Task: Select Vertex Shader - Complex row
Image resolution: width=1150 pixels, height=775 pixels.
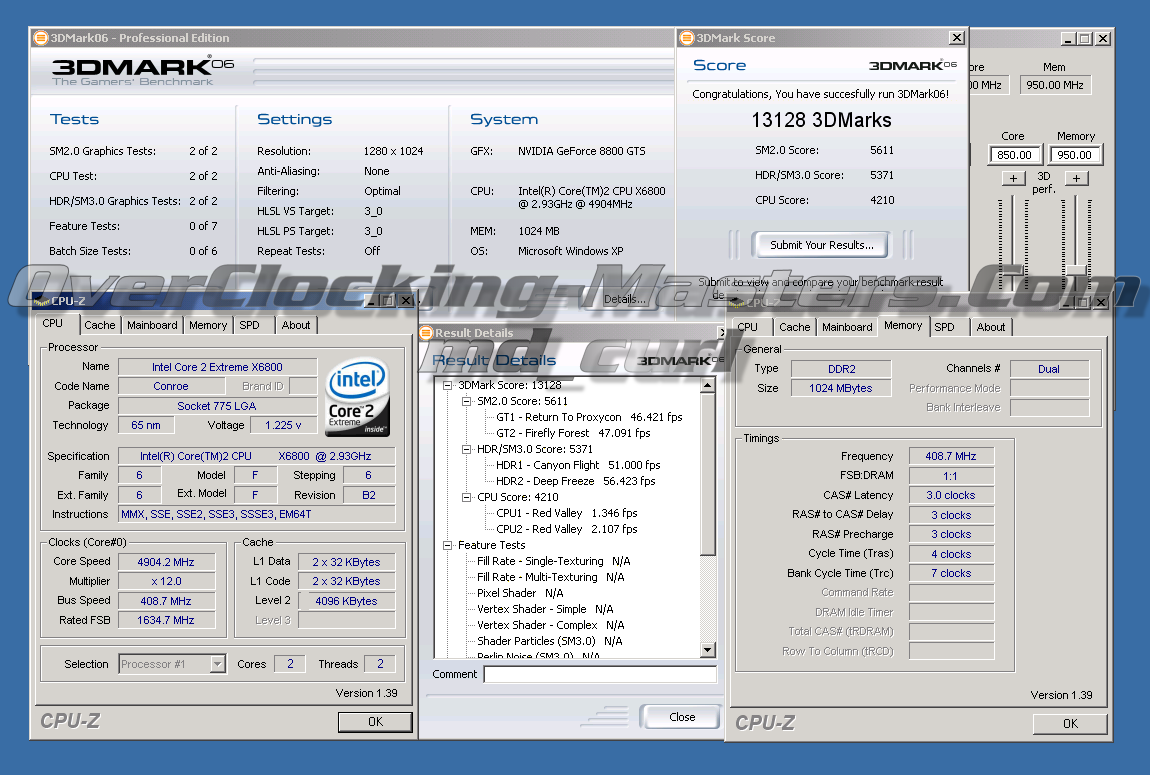Action: pyautogui.click(x=550, y=625)
